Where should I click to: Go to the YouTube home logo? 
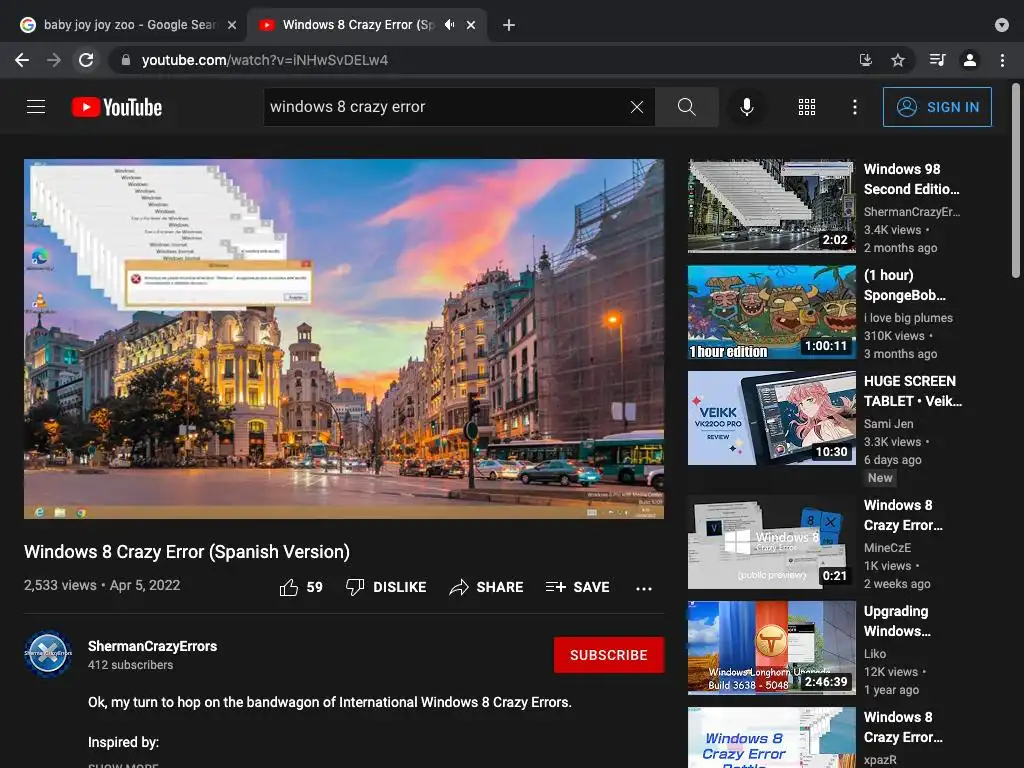coord(117,107)
